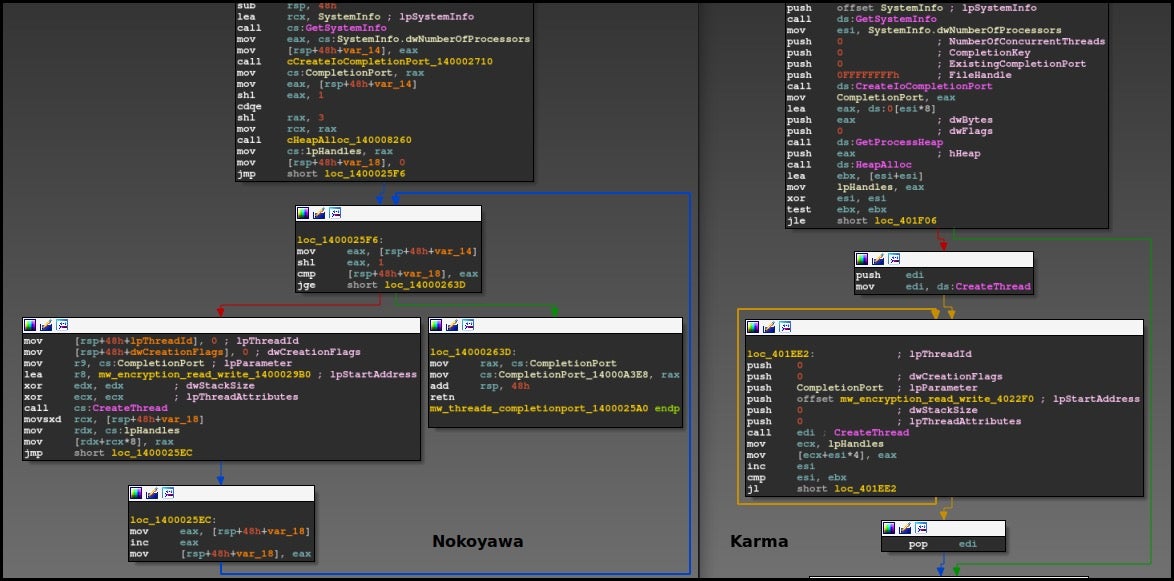Viewport: 1174px width, 581px height.
Task: Click color icon on Karma 'push edi' block
Action: (x=862, y=259)
